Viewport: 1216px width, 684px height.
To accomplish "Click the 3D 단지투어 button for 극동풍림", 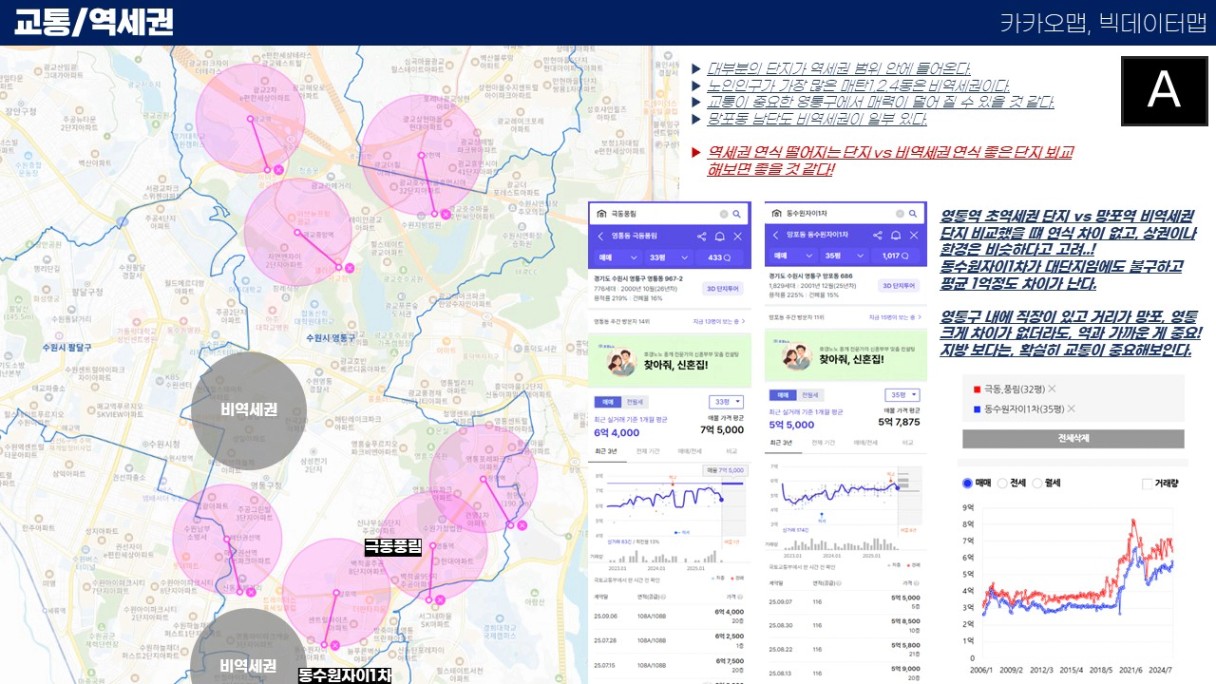I will pyautogui.click(x=722, y=288).
